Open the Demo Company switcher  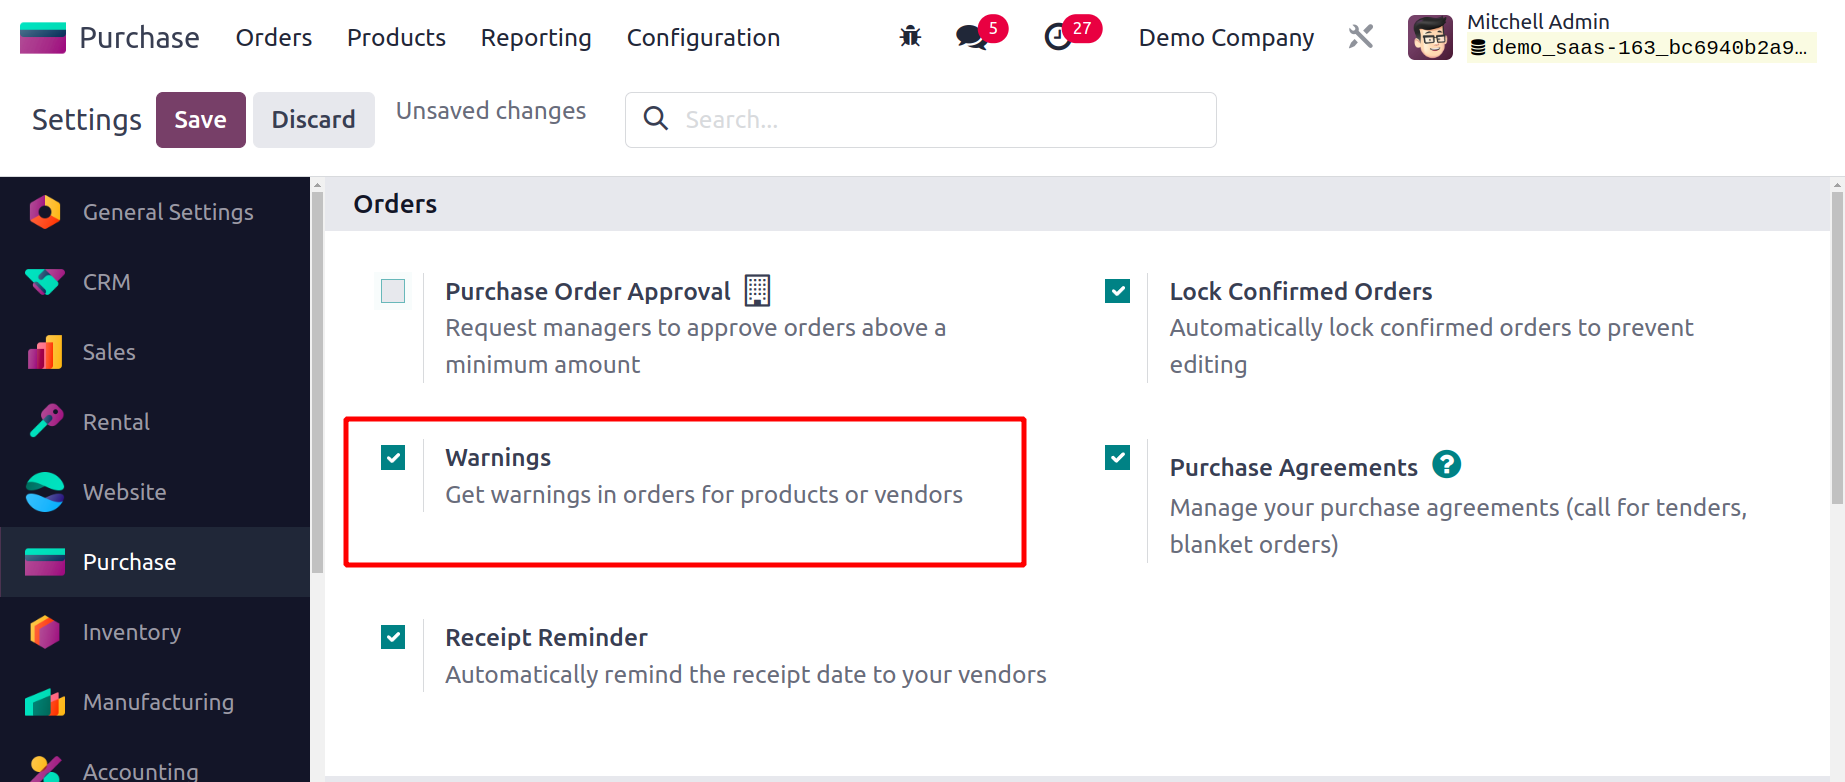coord(1226,38)
